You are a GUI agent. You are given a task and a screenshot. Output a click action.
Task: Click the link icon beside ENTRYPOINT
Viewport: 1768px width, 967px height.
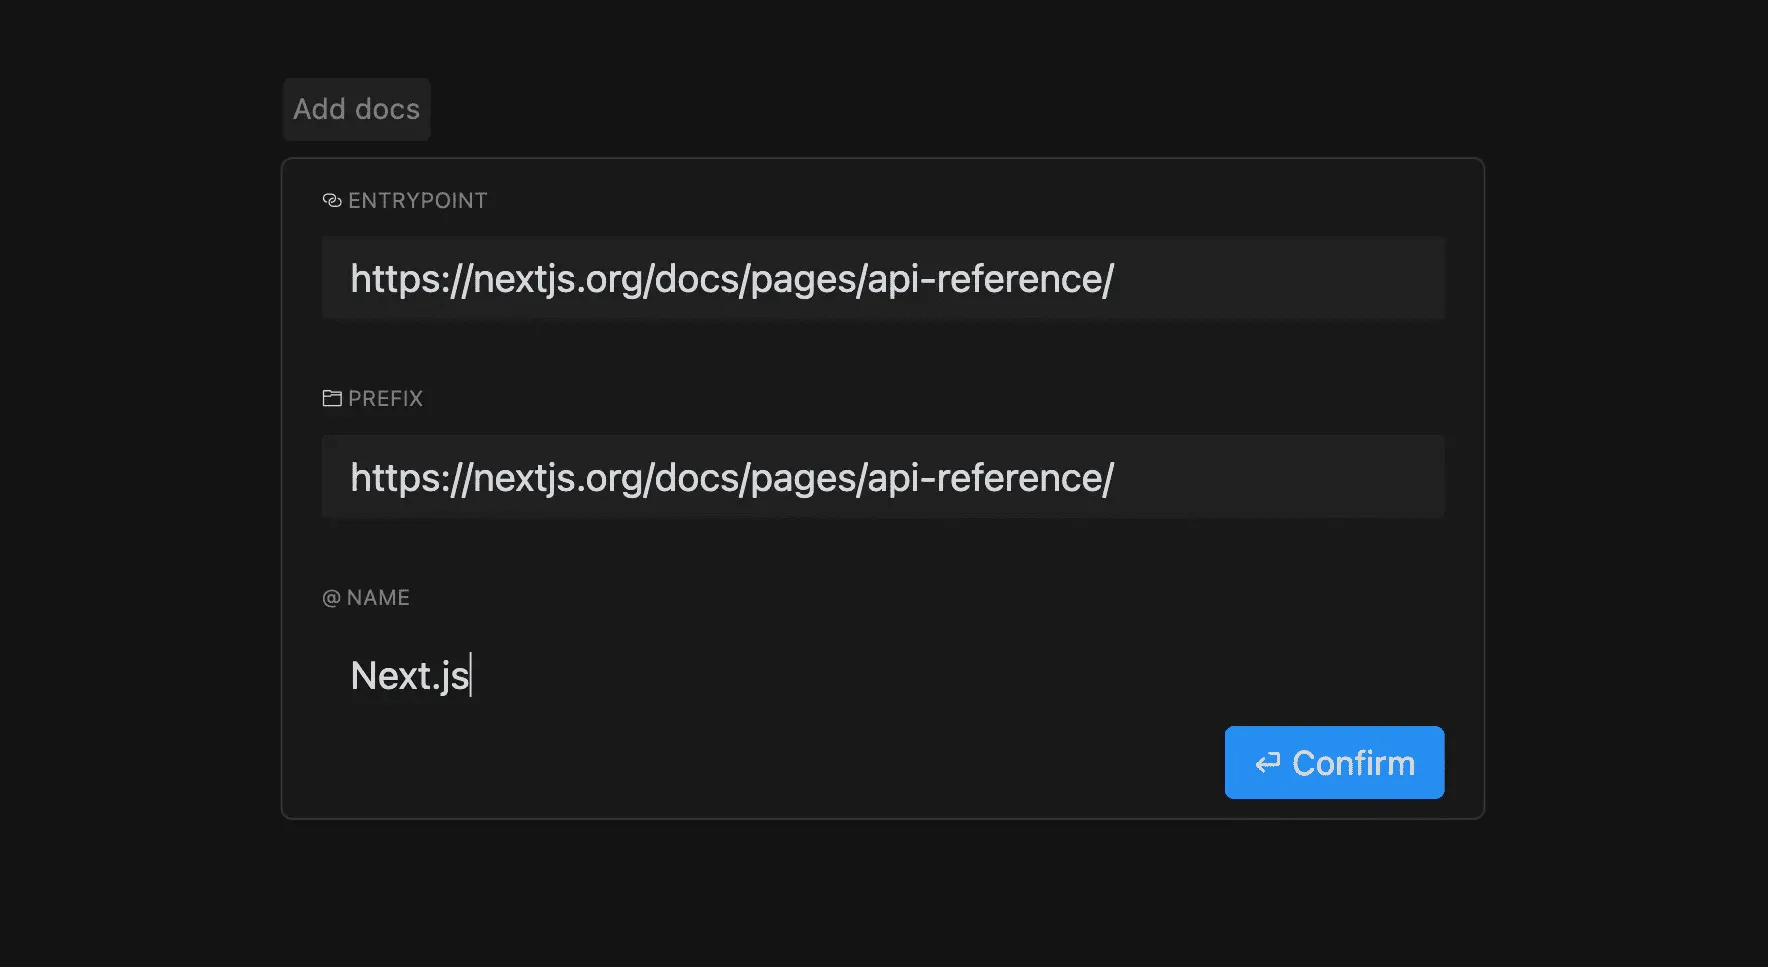coord(332,201)
